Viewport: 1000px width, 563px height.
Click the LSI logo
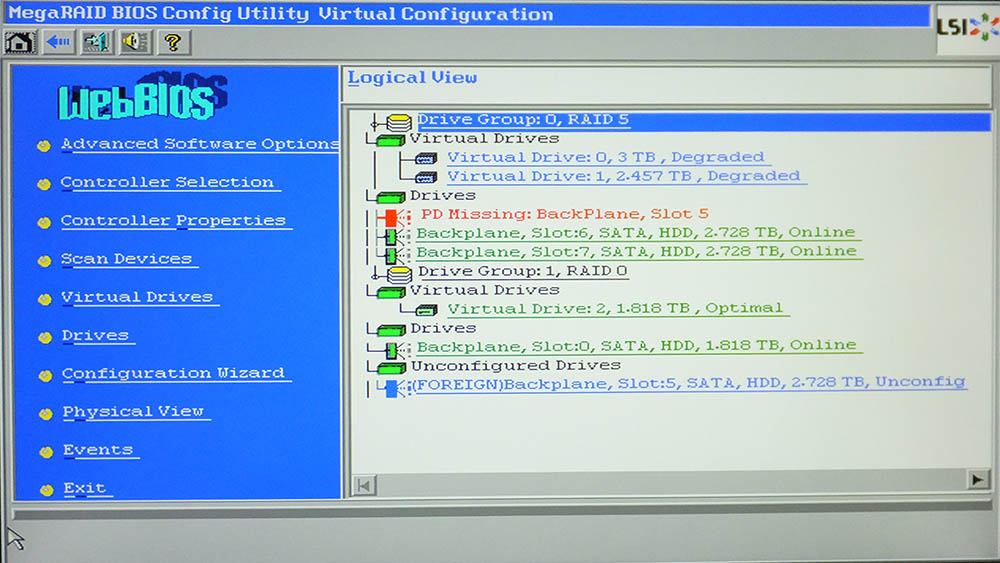click(x=967, y=27)
